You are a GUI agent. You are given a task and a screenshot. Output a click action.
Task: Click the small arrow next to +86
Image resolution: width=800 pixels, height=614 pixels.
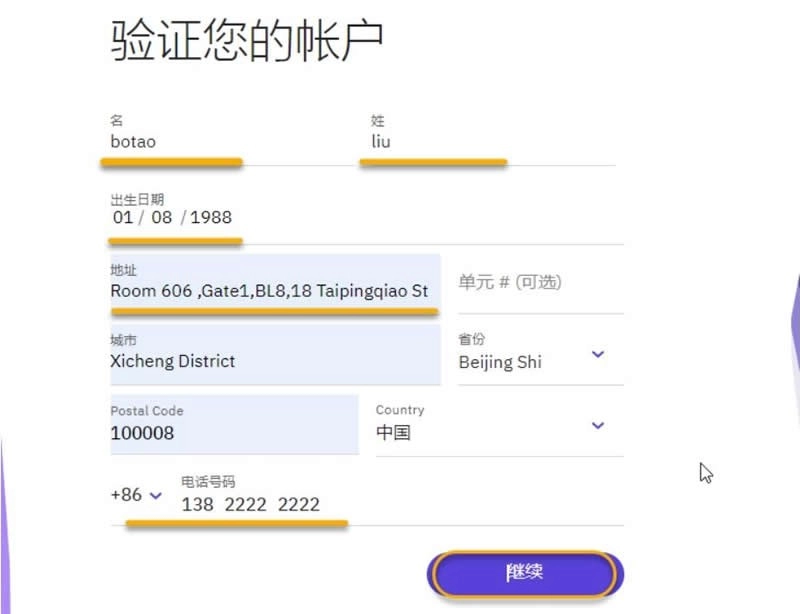tap(155, 496)
